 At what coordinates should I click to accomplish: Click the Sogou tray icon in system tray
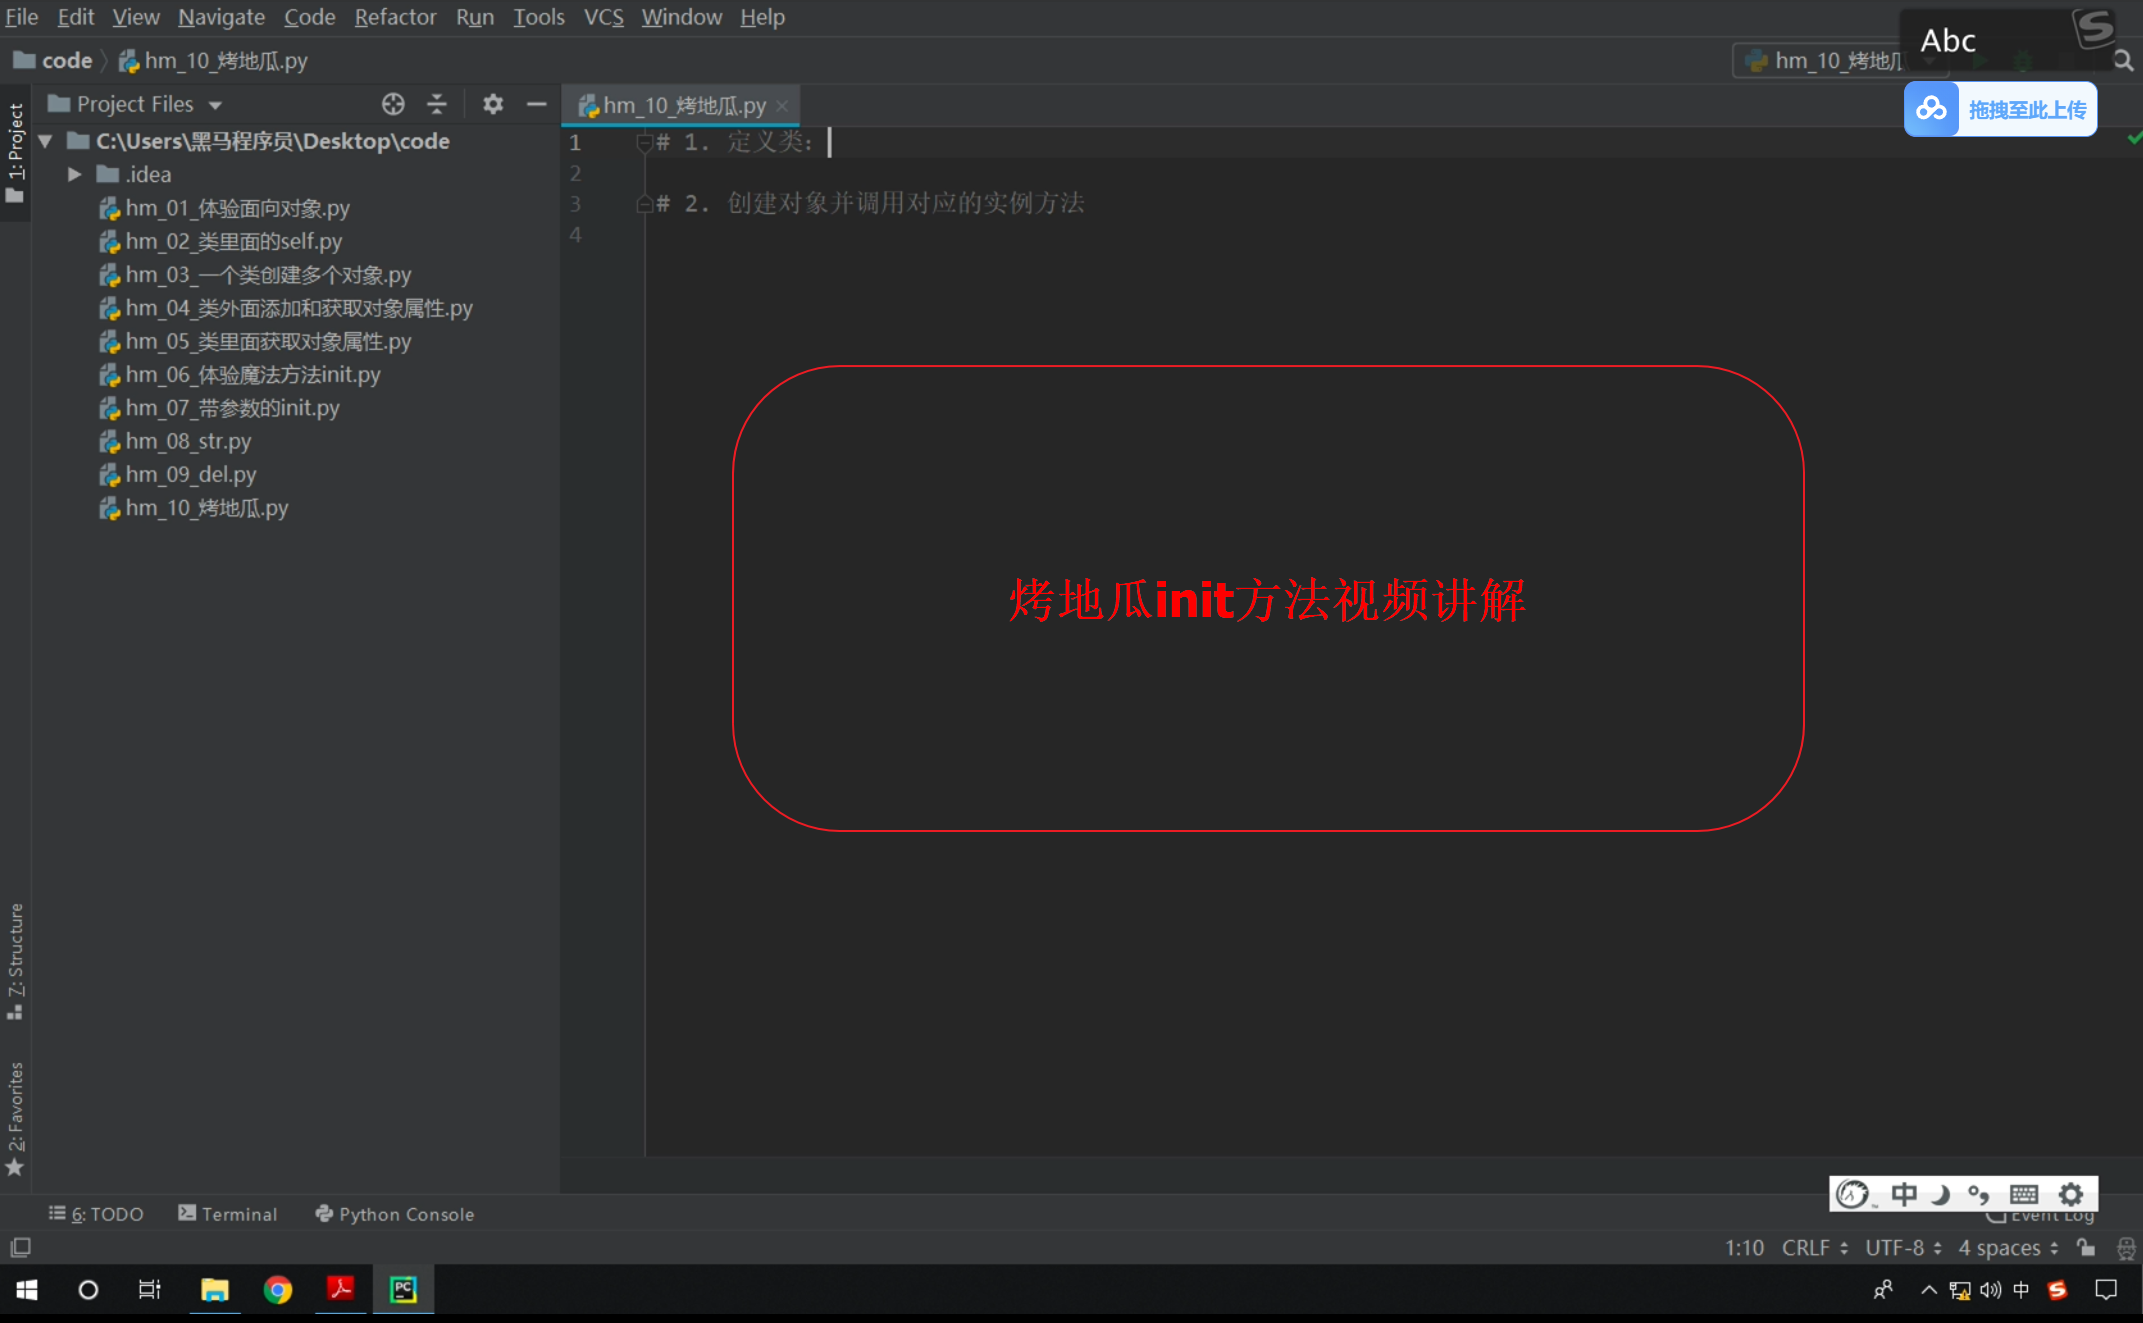tap(2057, 1290)
